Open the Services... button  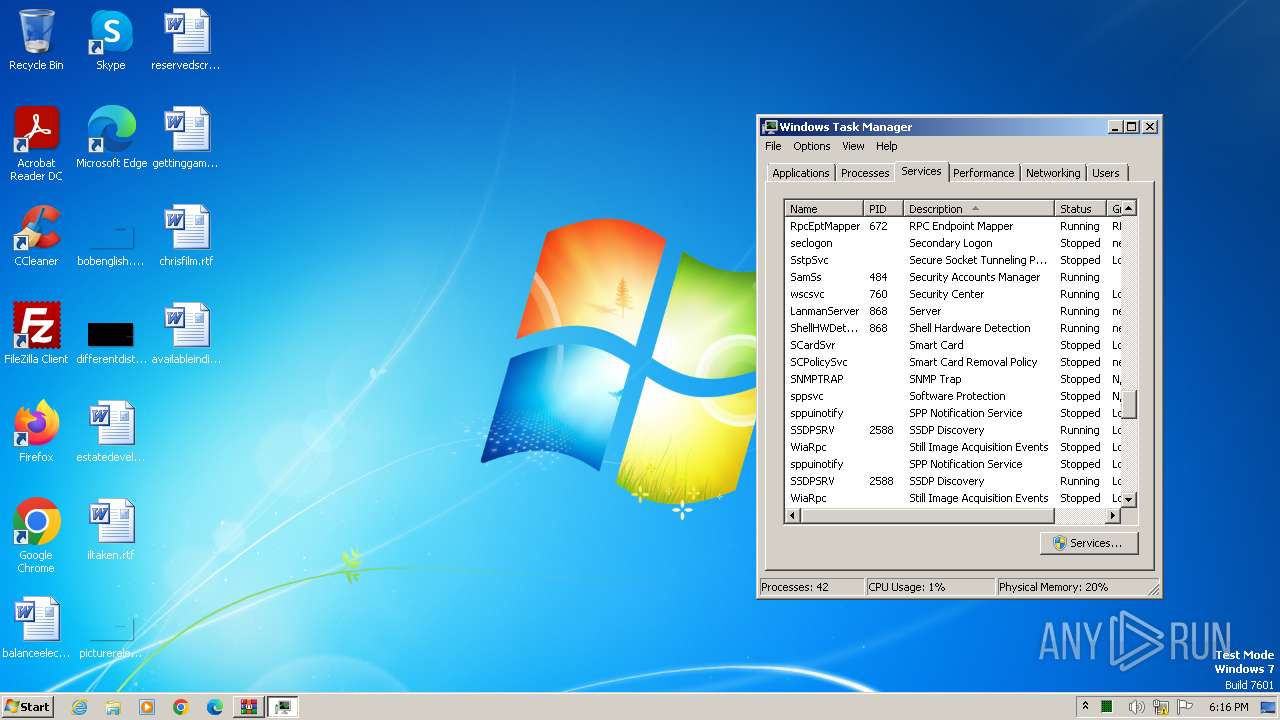[1089, 543]
